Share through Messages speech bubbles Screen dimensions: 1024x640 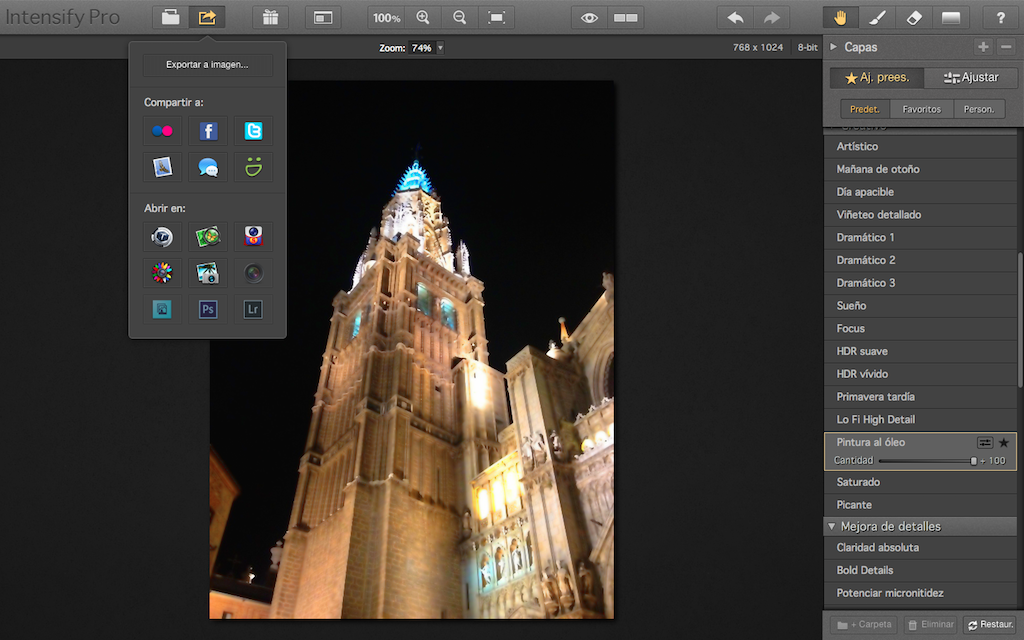pos(208,167)
